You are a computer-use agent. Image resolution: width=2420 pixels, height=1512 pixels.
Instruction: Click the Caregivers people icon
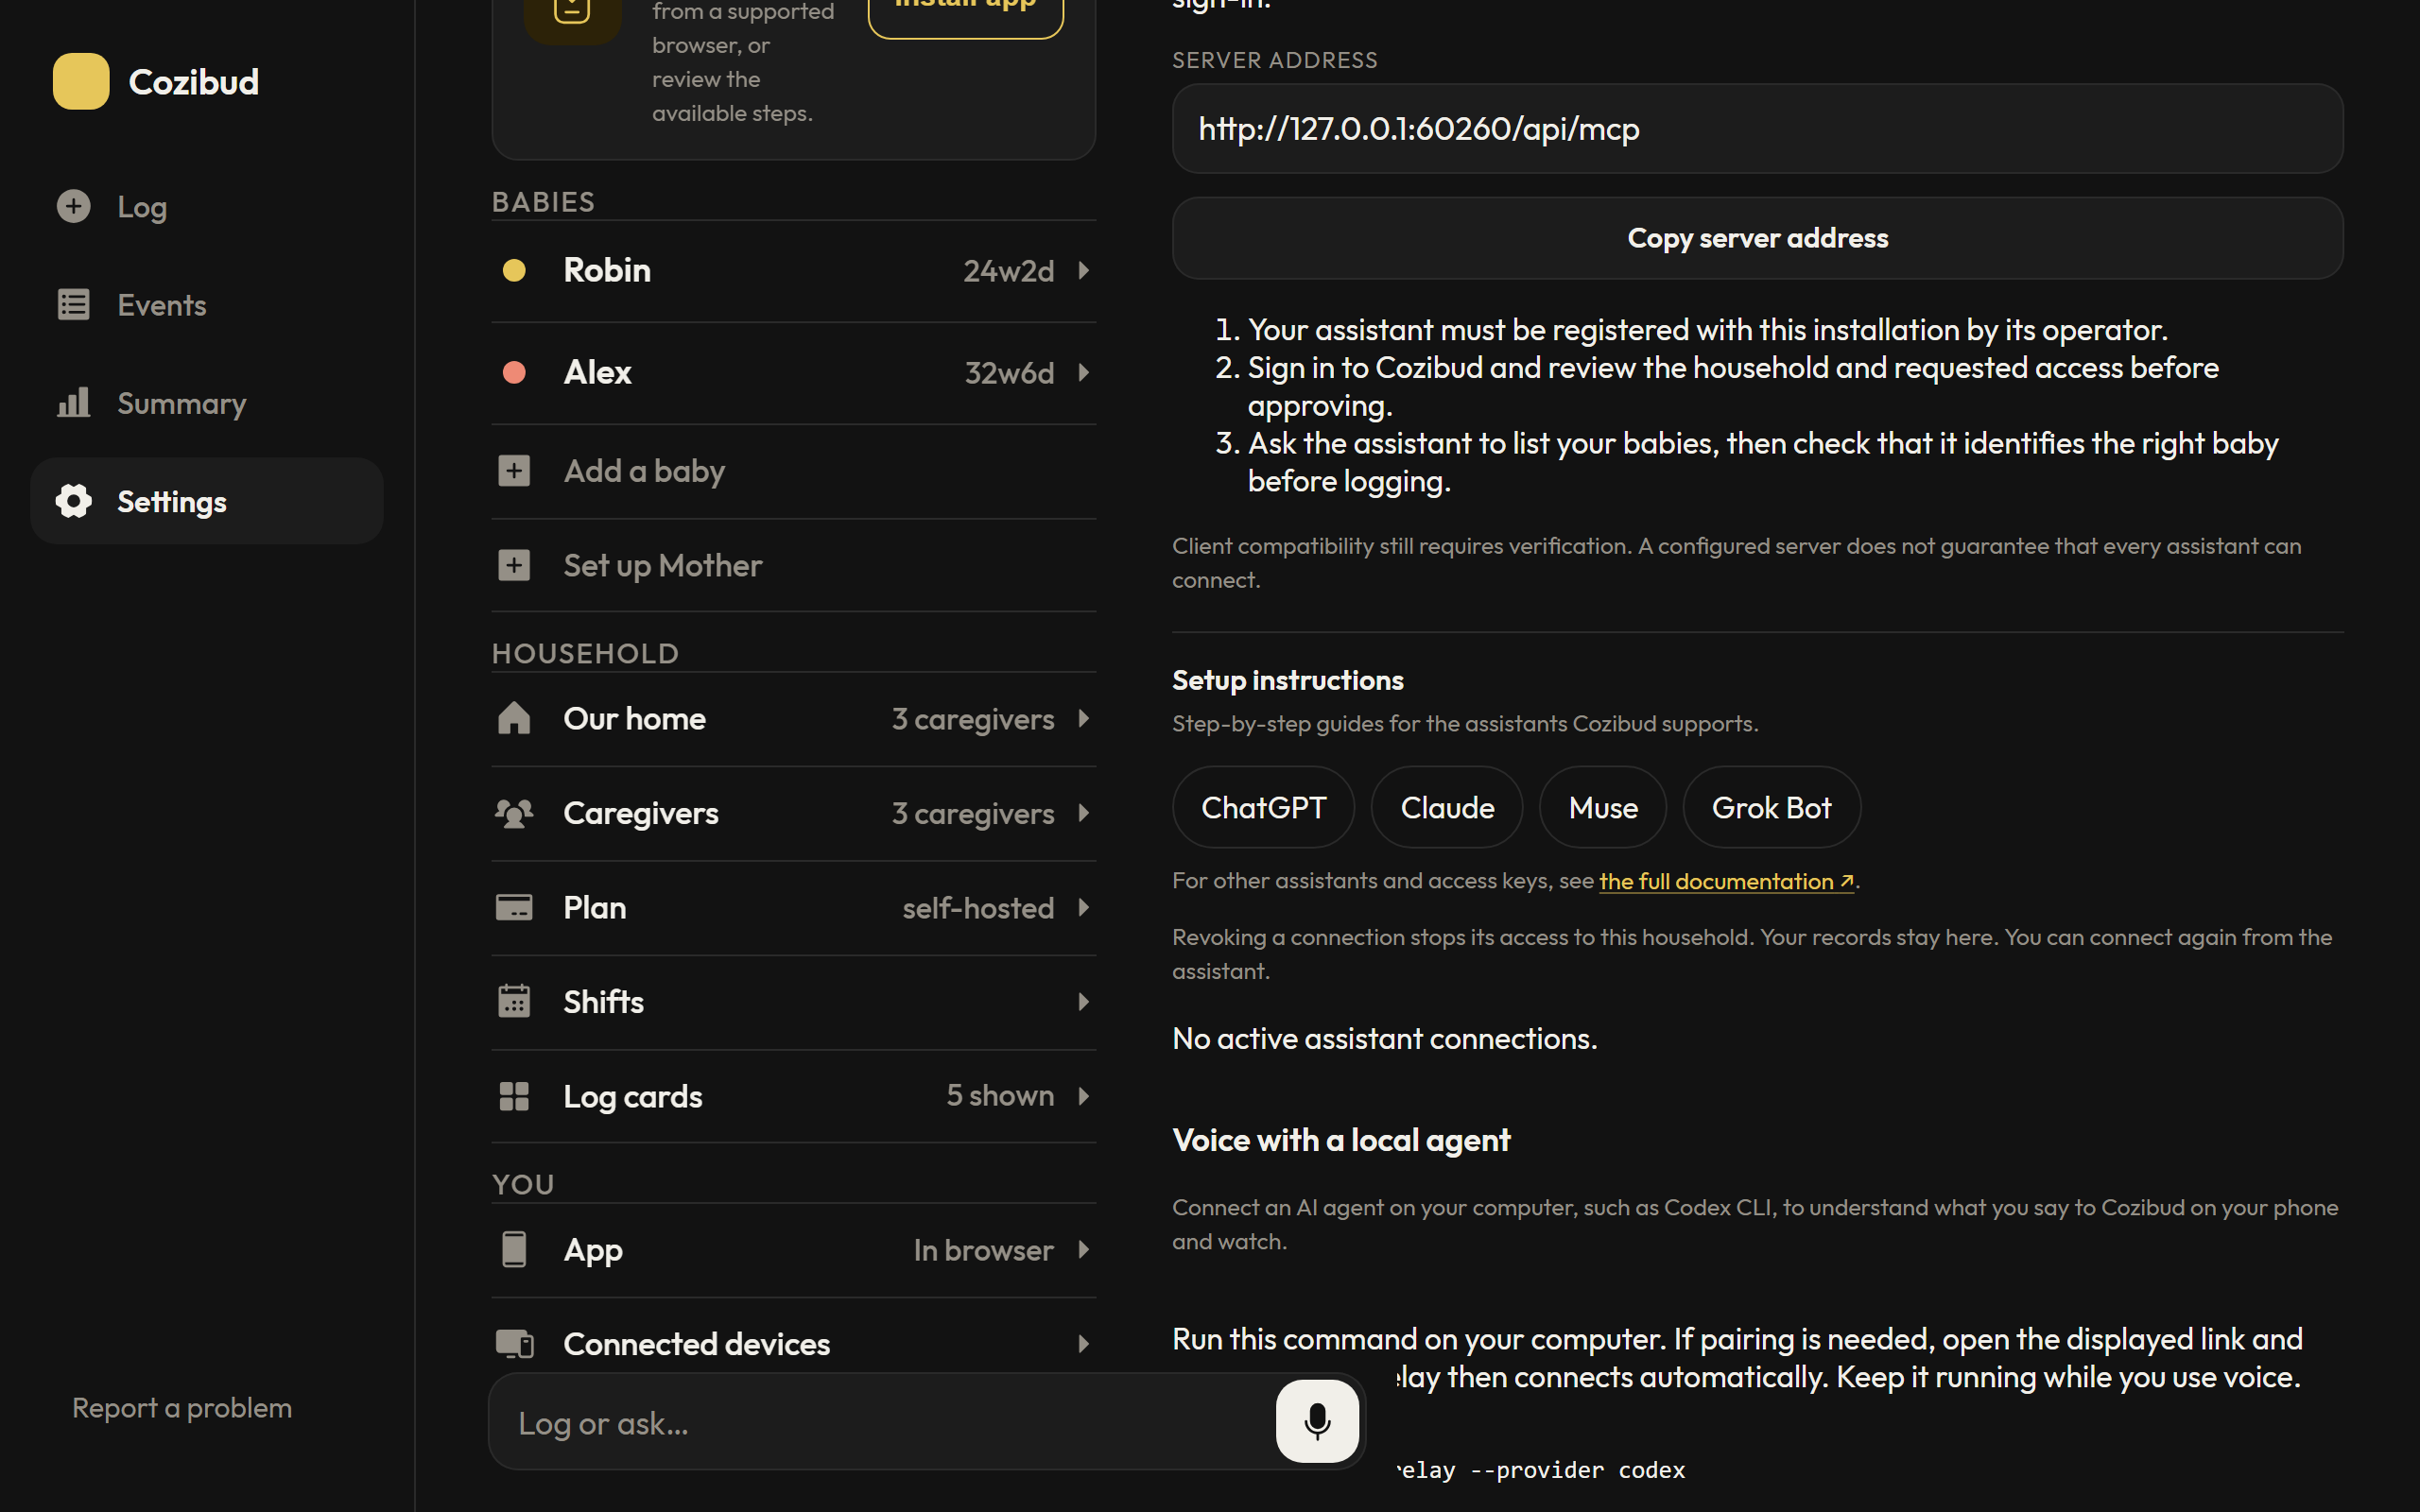point(514,813)
